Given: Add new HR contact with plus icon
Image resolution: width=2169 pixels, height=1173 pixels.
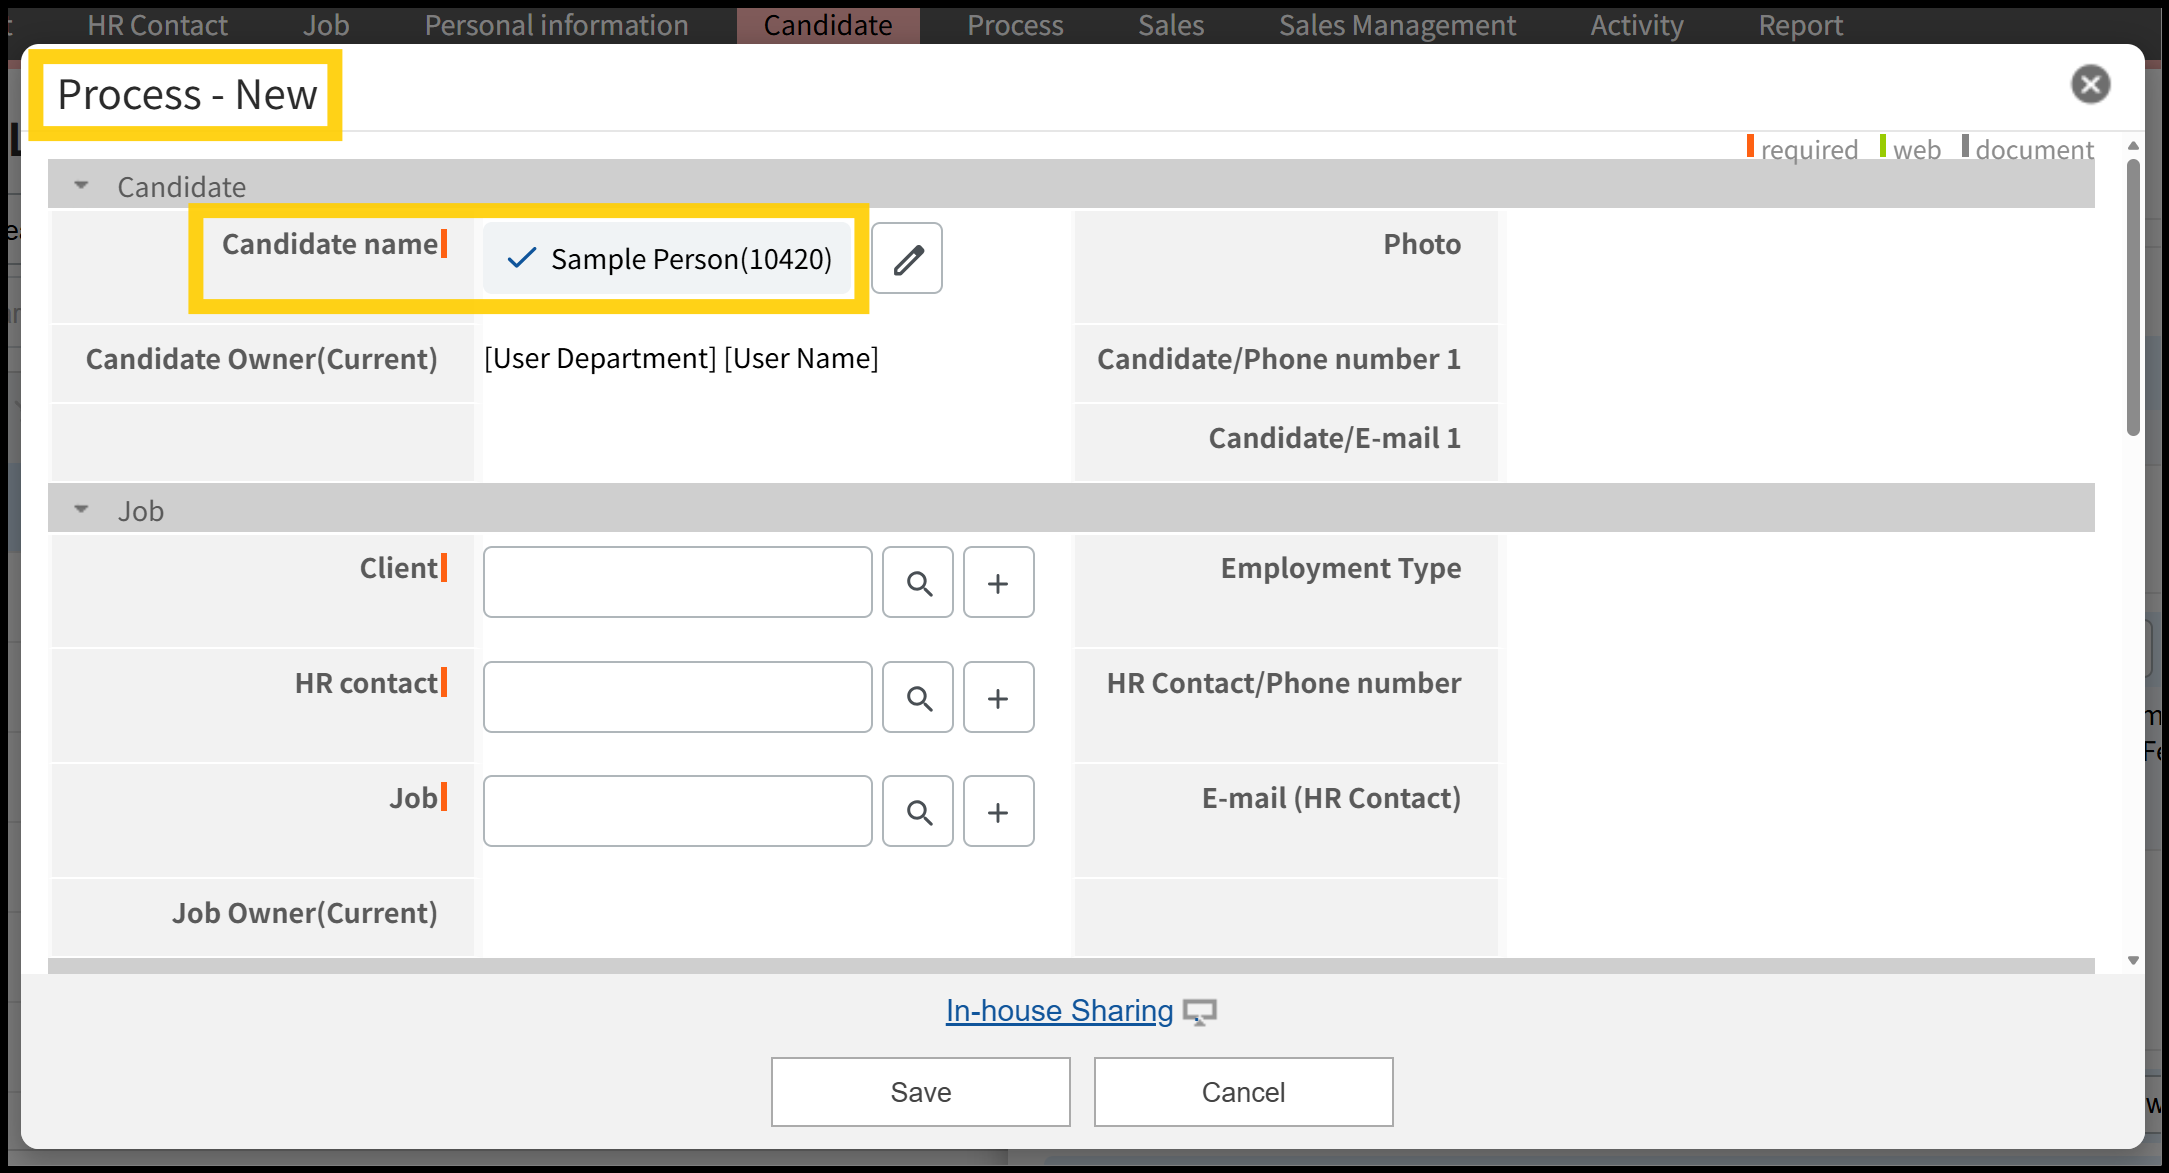Looking at the screenshot, I should tap(998, 698).
